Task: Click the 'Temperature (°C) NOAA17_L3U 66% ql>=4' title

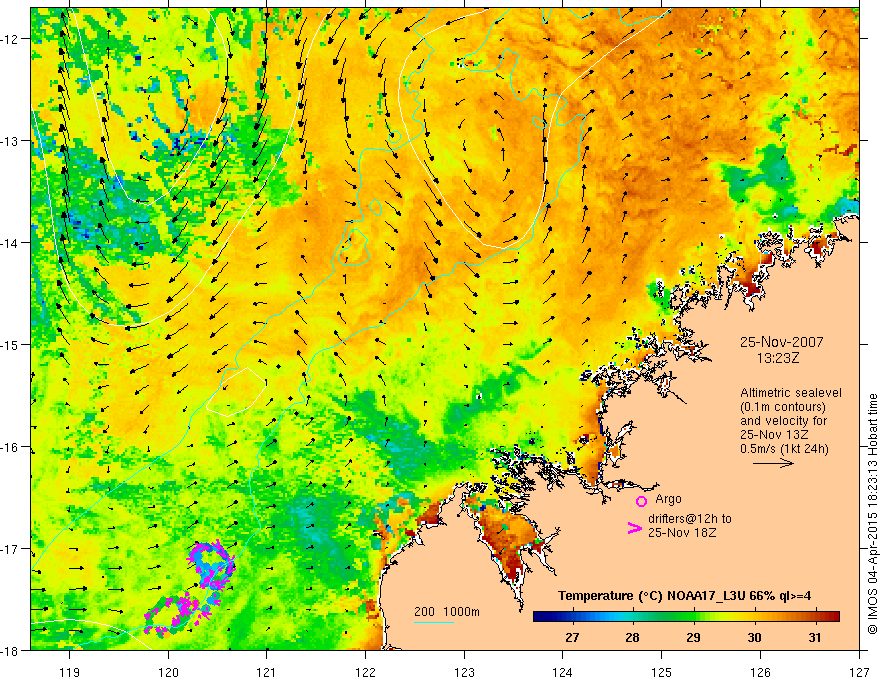Action: click(x=684, y=596)
